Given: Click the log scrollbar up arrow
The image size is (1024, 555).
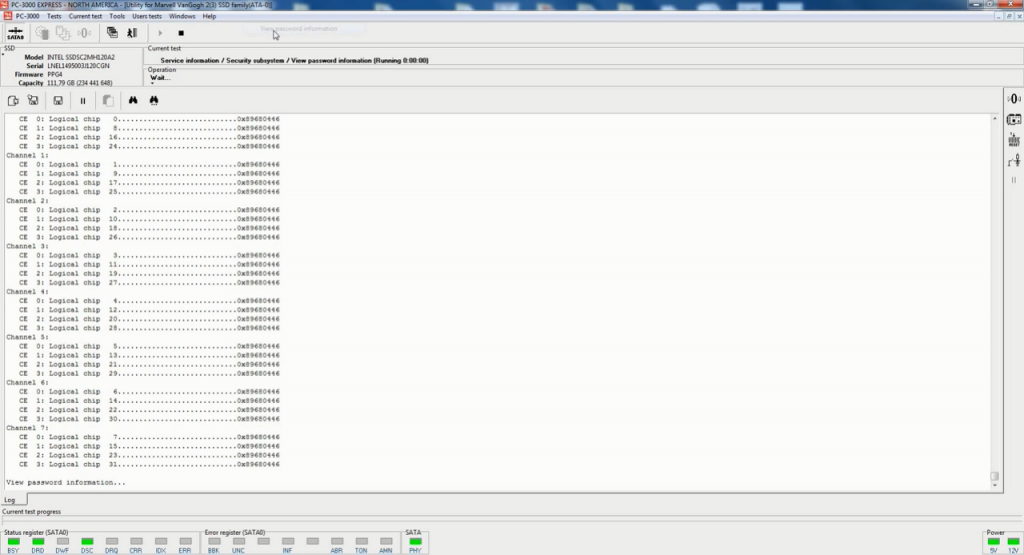Looking at the screenshot, I should pyautogui.click(x=995, y=119).
